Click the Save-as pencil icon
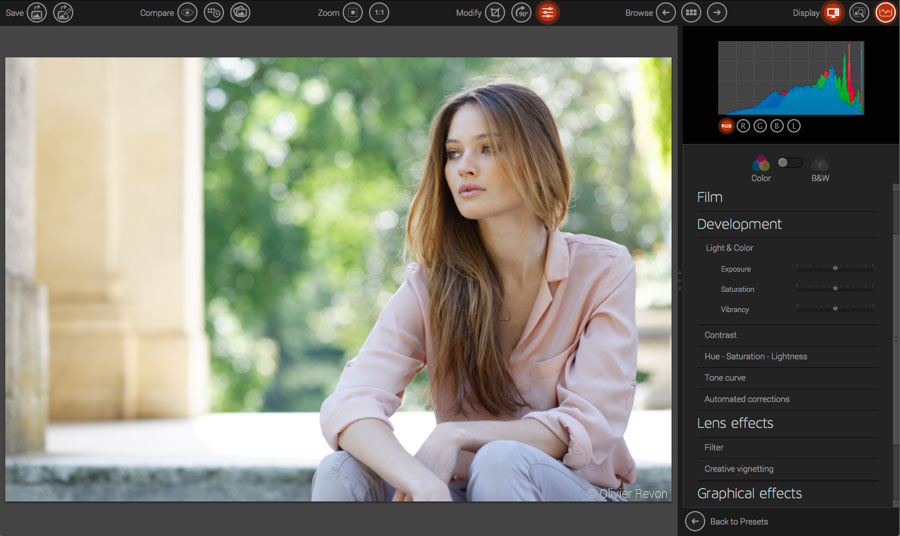 [63, 13]
